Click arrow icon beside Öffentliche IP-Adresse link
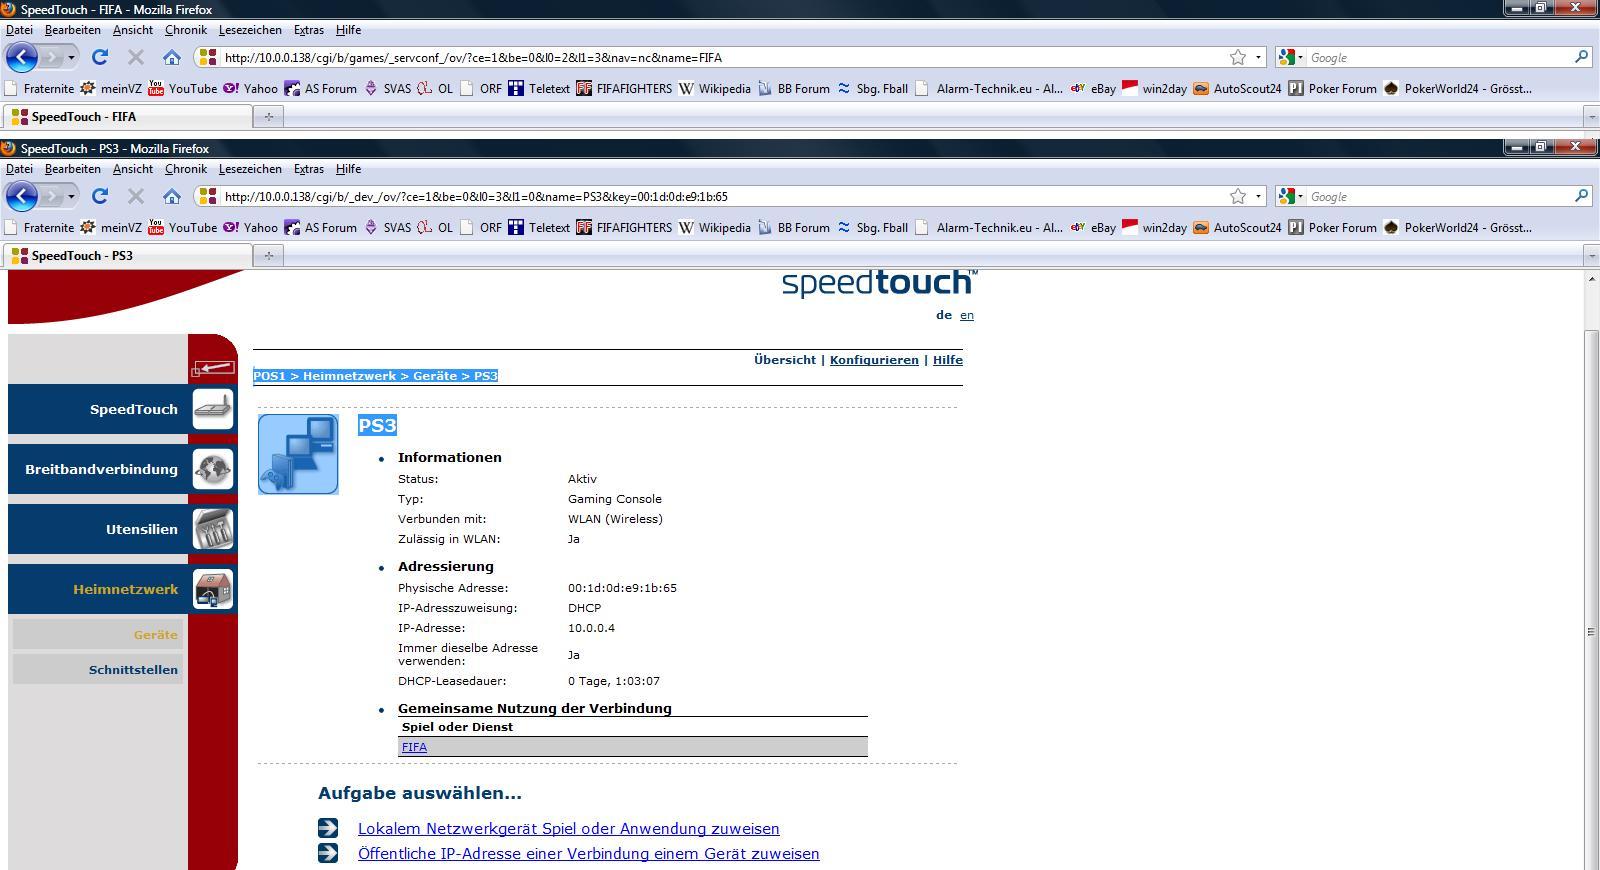This screenshot has height=870, width=1600. click(x=328, y=853)
